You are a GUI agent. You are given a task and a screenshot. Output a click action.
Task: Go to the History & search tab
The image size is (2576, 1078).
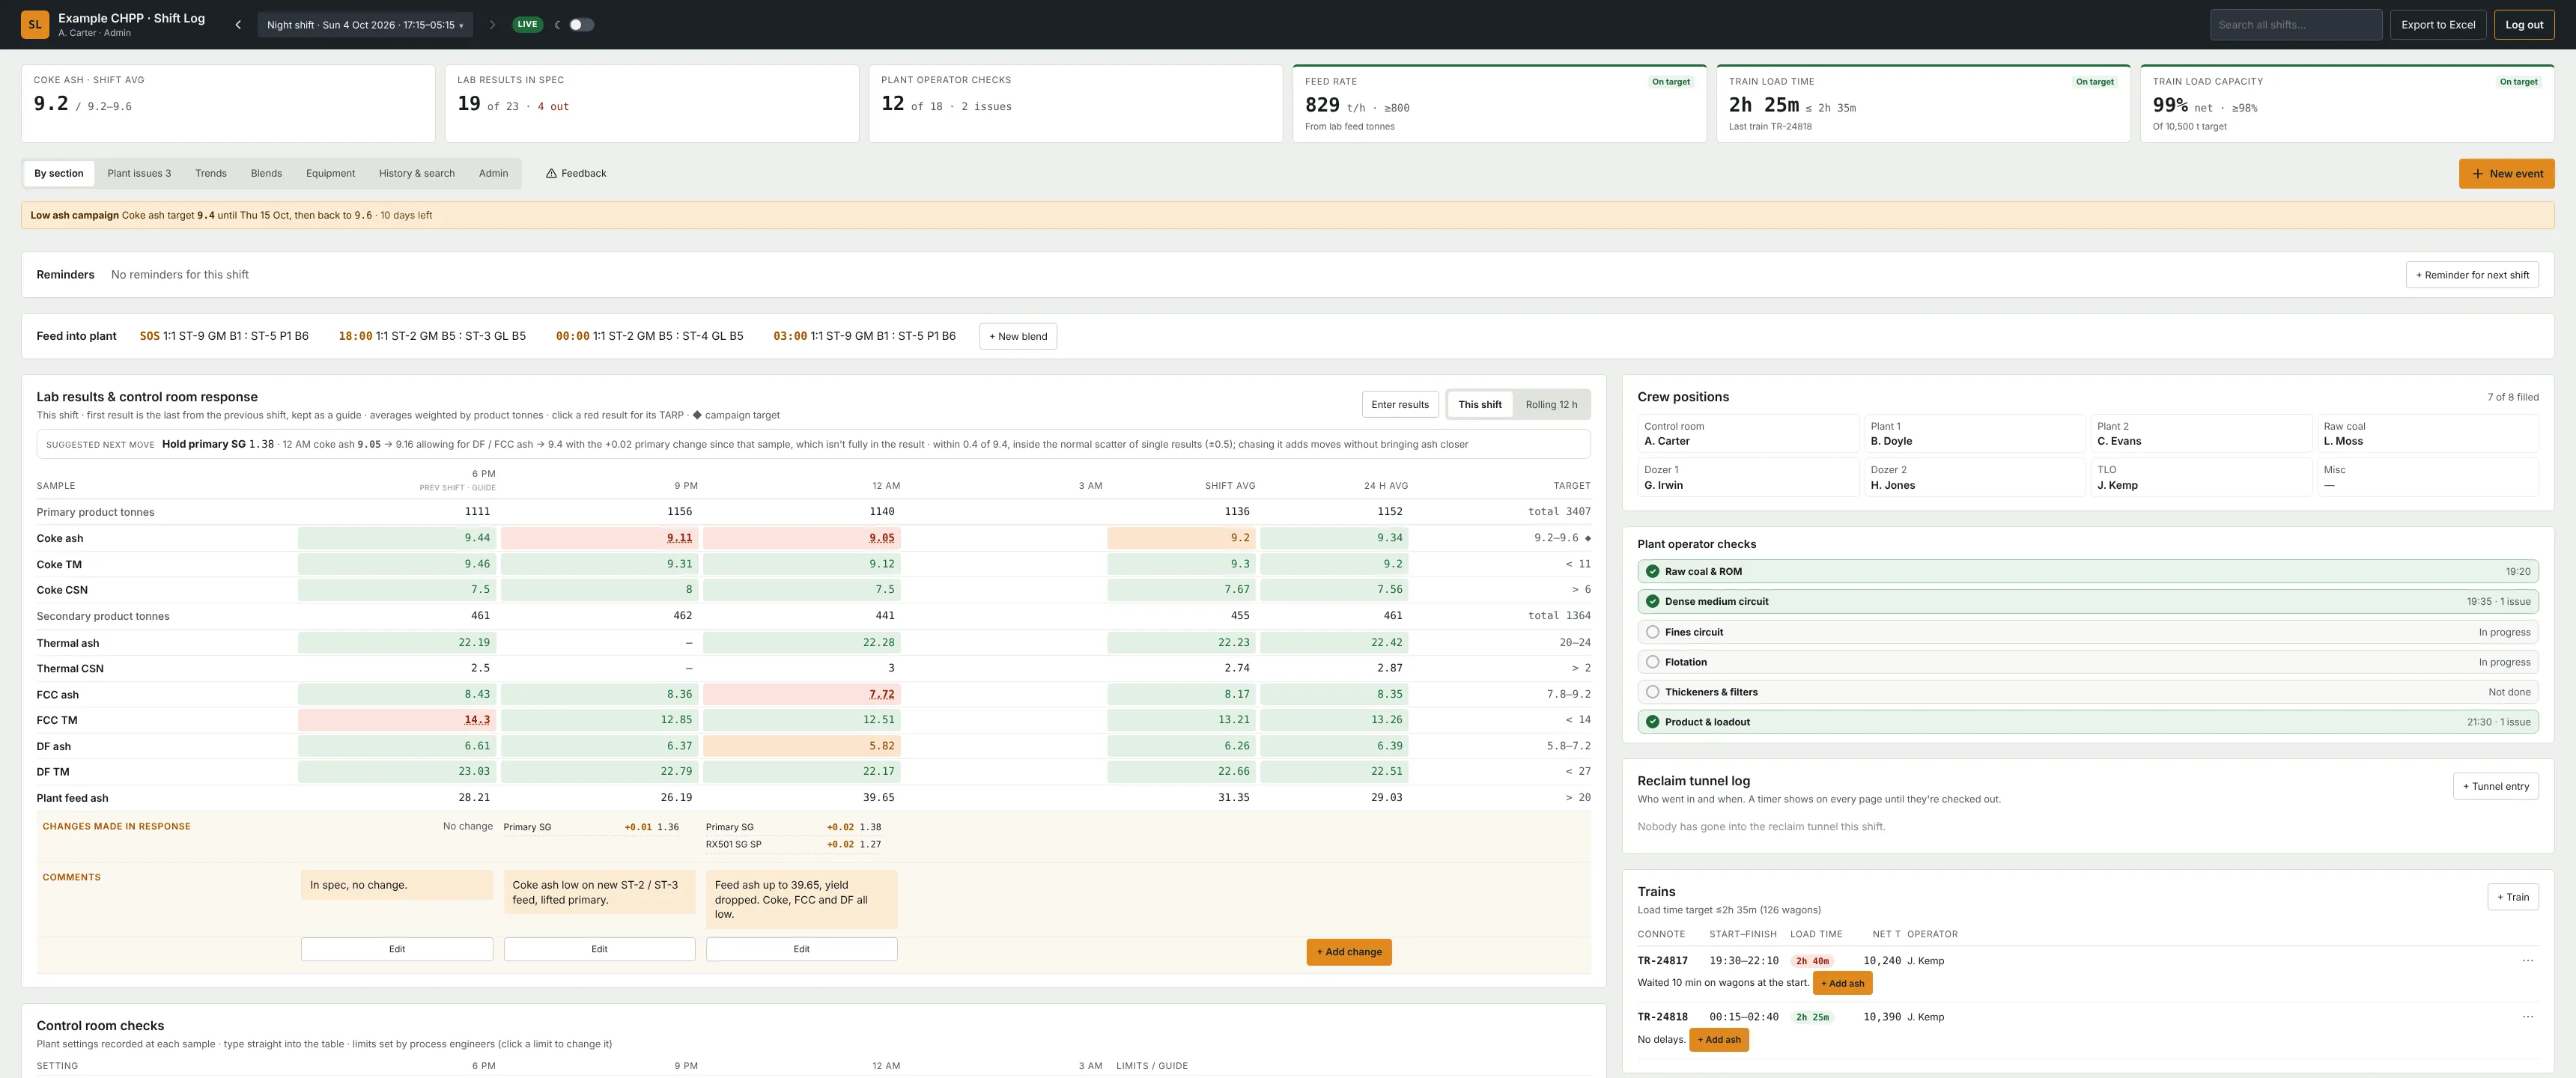pos(417,173)
